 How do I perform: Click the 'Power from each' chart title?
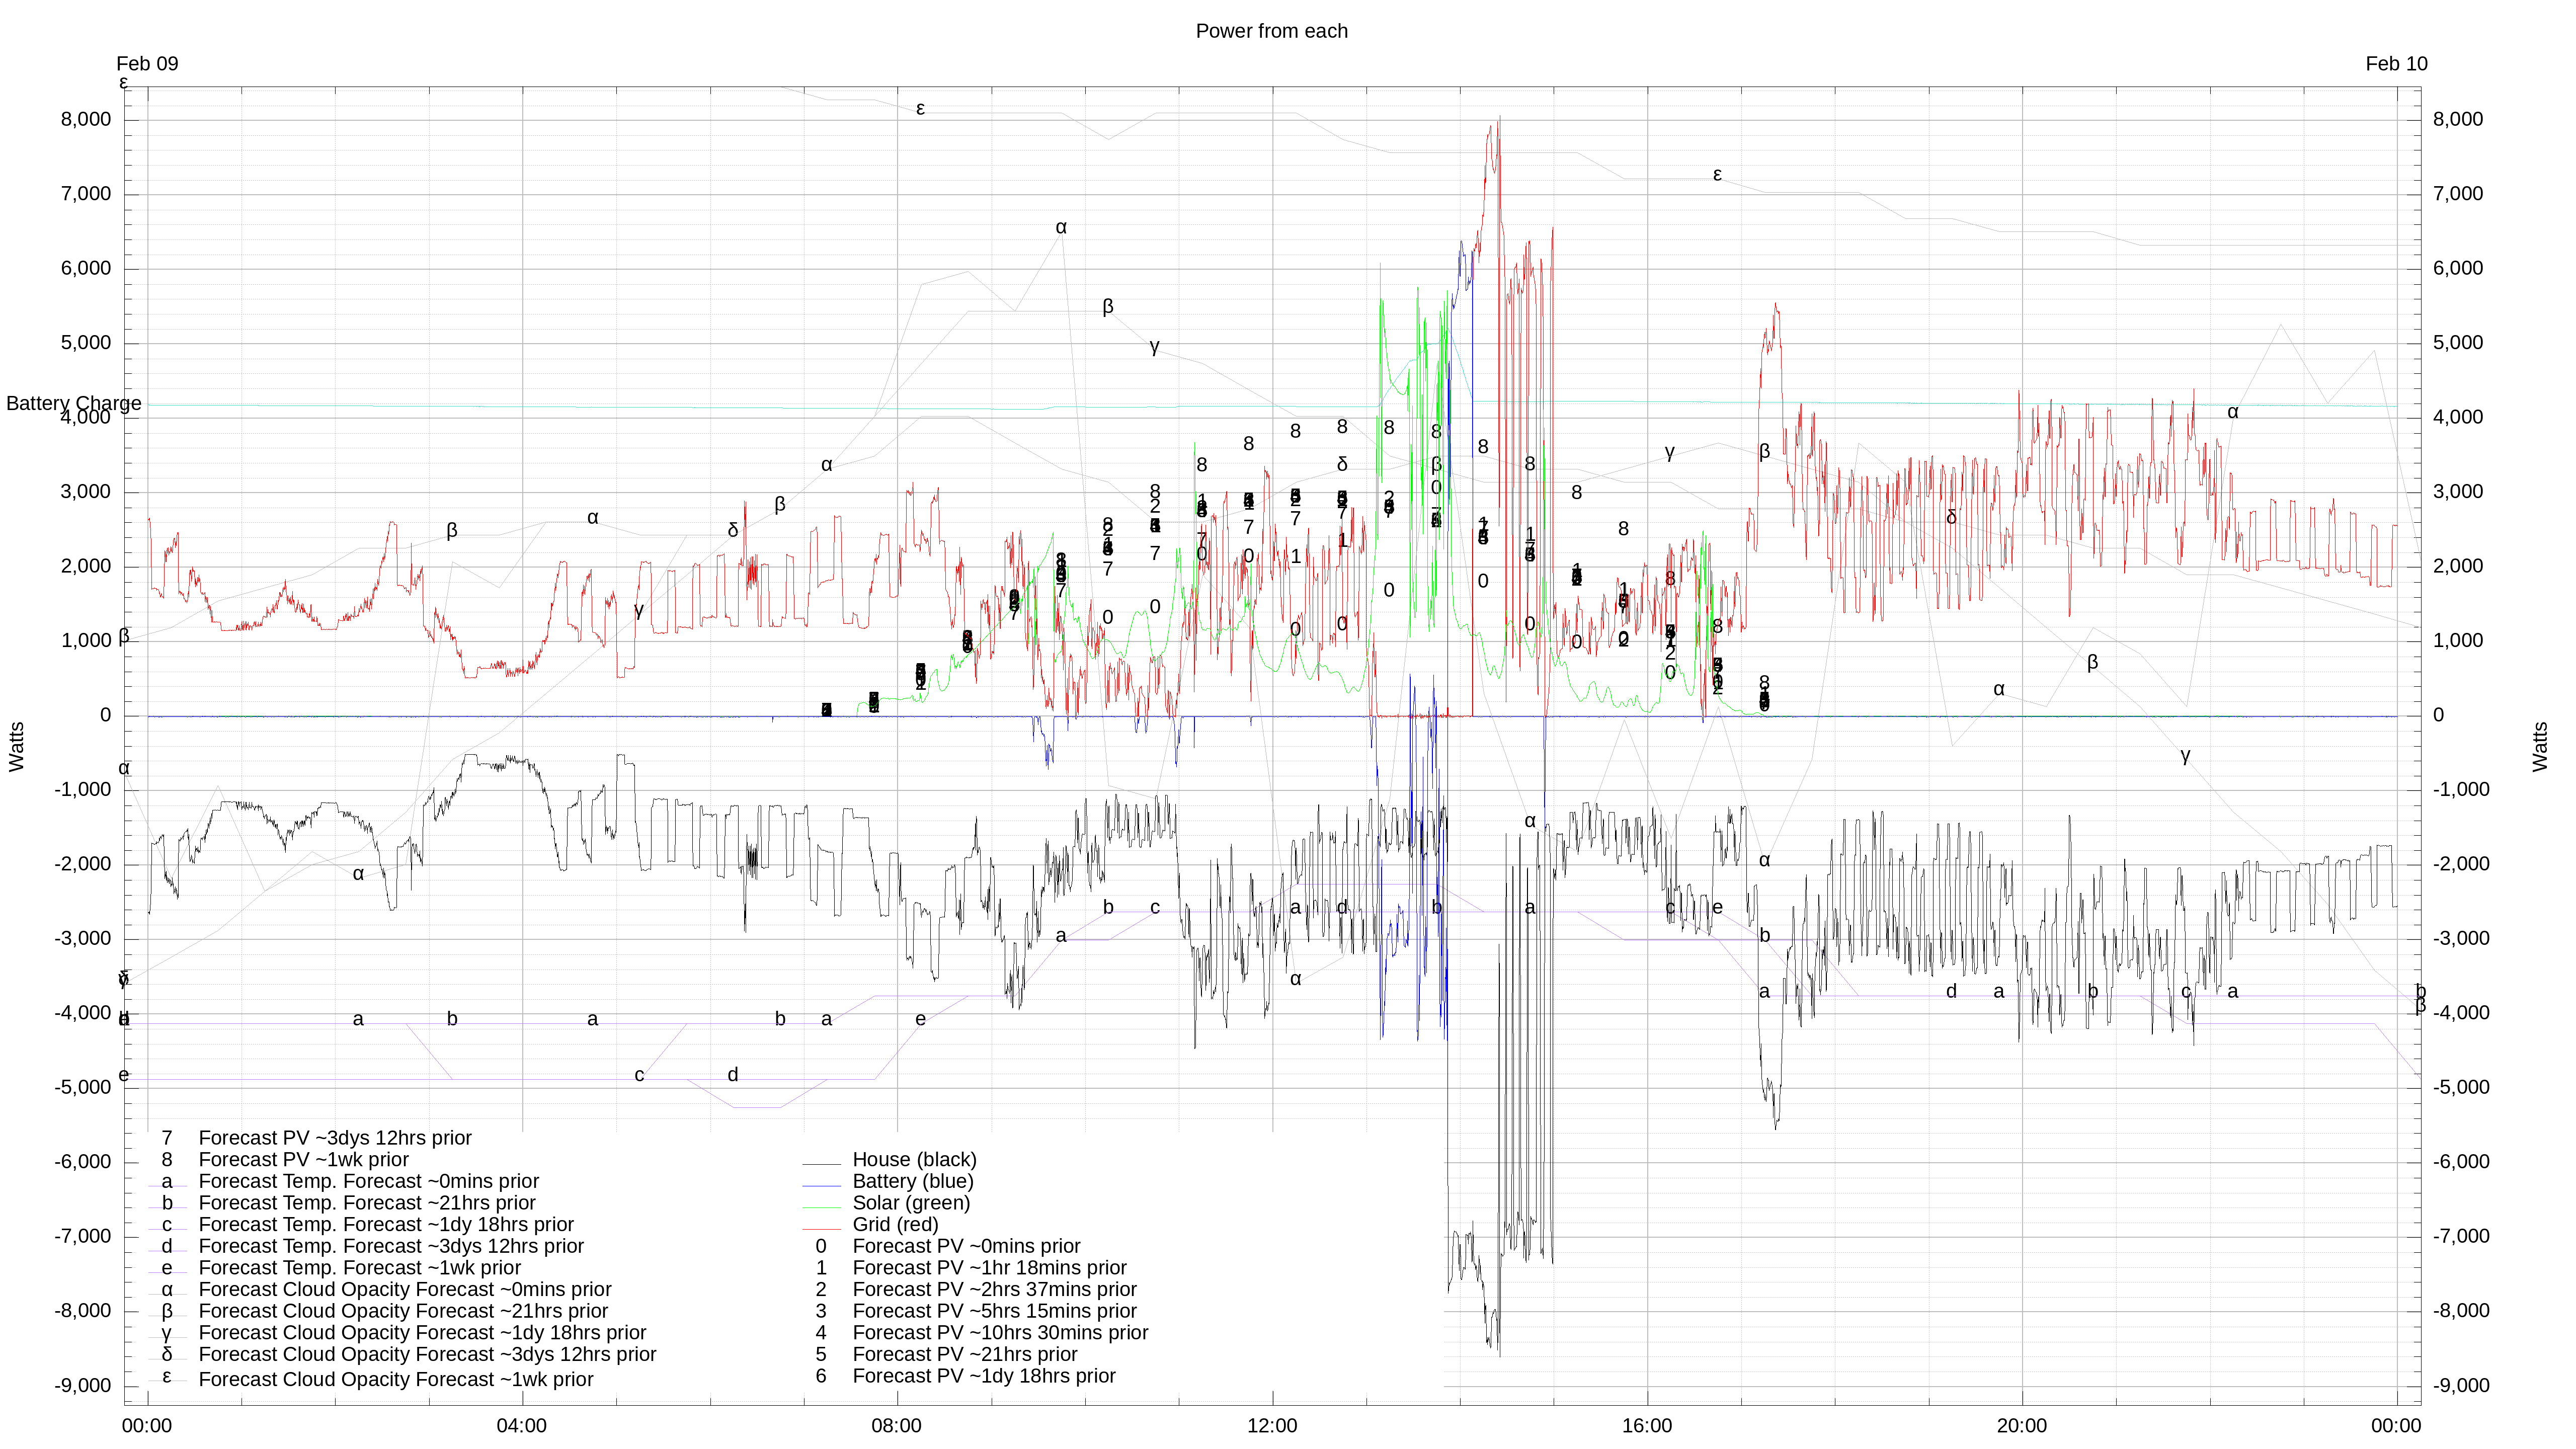coord(1271,31)
